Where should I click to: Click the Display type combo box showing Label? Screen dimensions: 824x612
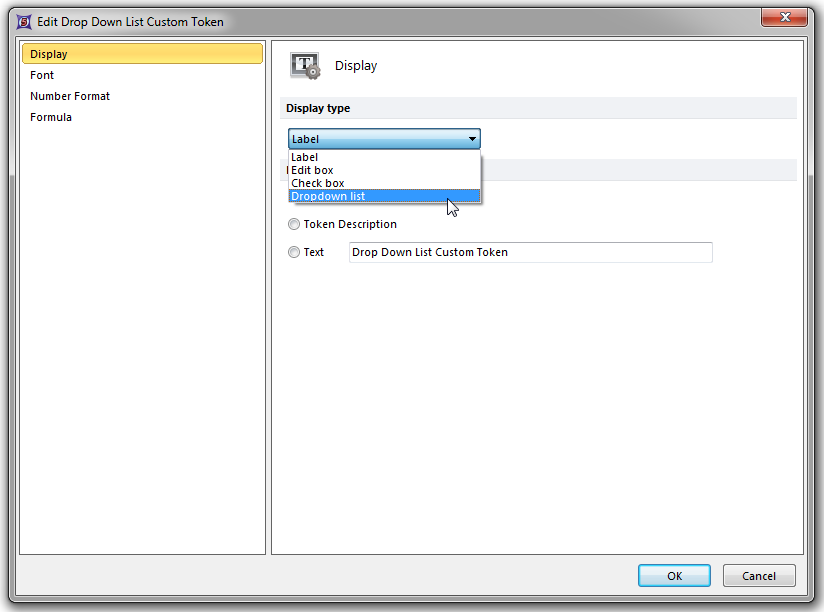pos(375,139)
